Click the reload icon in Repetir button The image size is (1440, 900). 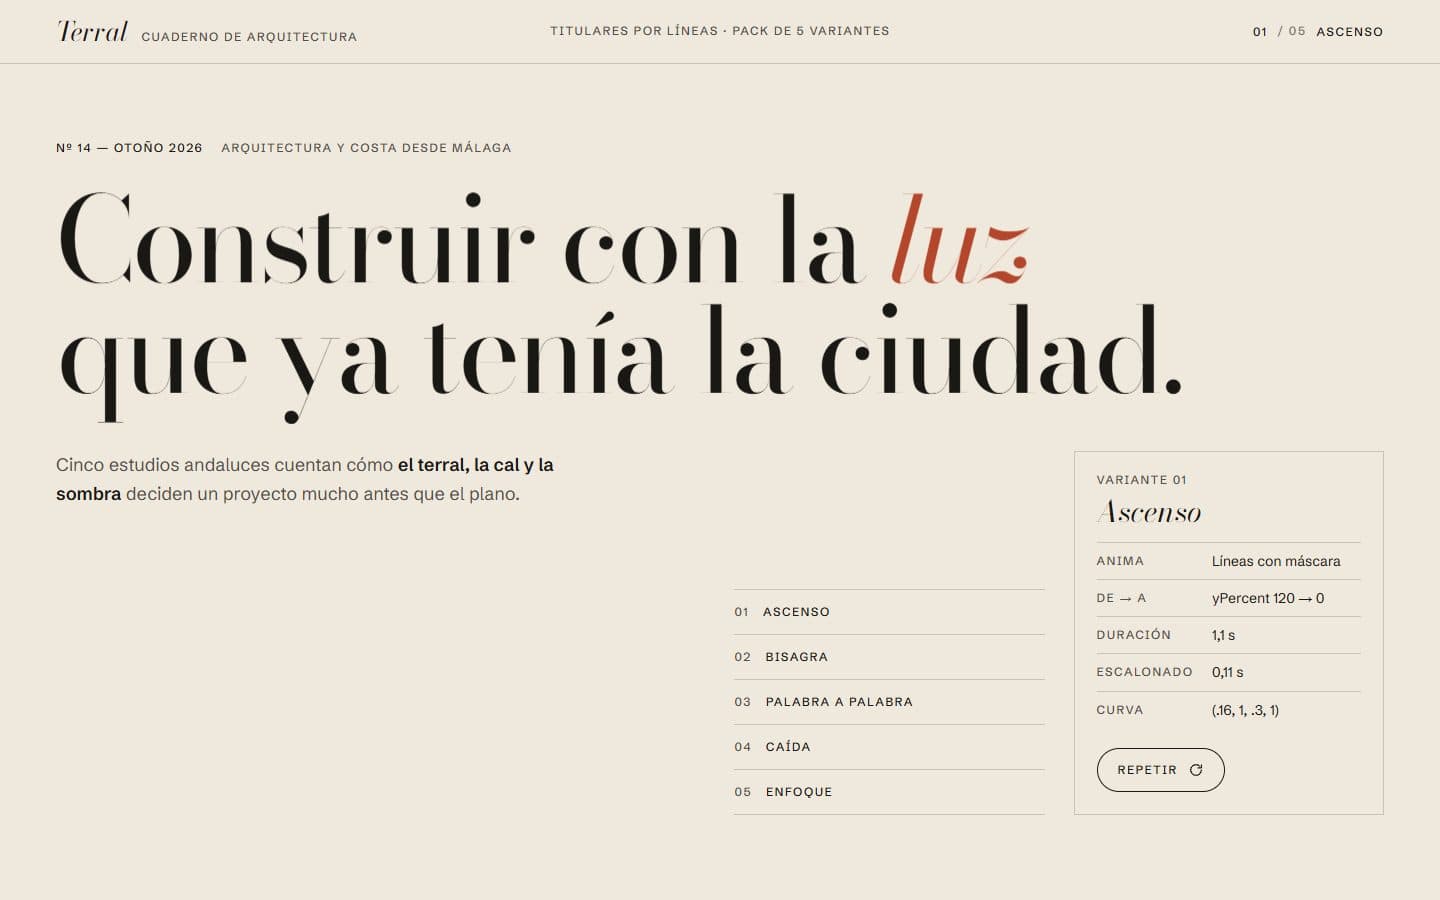(x=1196, y=770)
